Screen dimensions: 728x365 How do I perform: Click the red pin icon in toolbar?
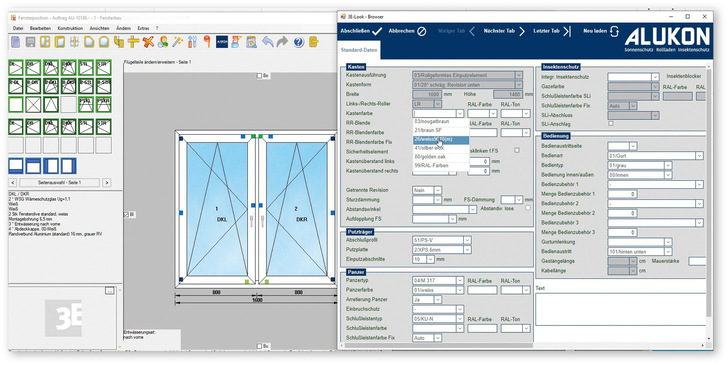(207, 42)
